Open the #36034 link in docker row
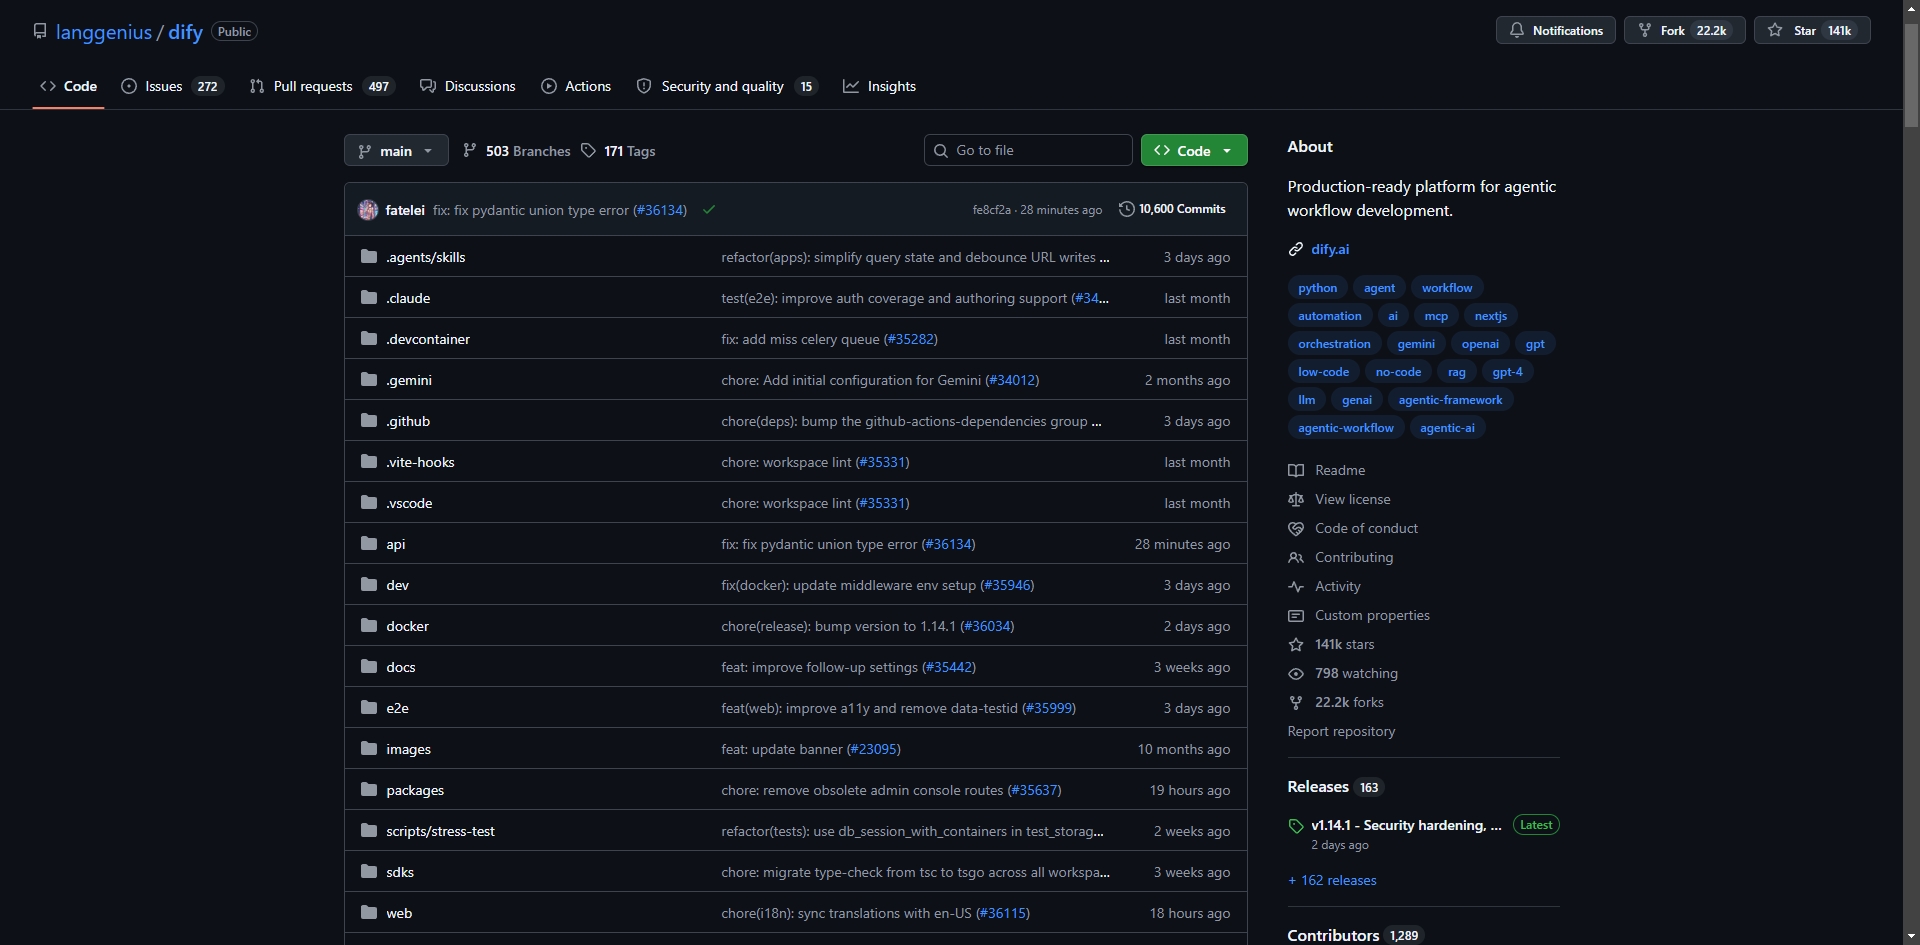This screenshot has height=945, width=1920. tap(987, 626)
